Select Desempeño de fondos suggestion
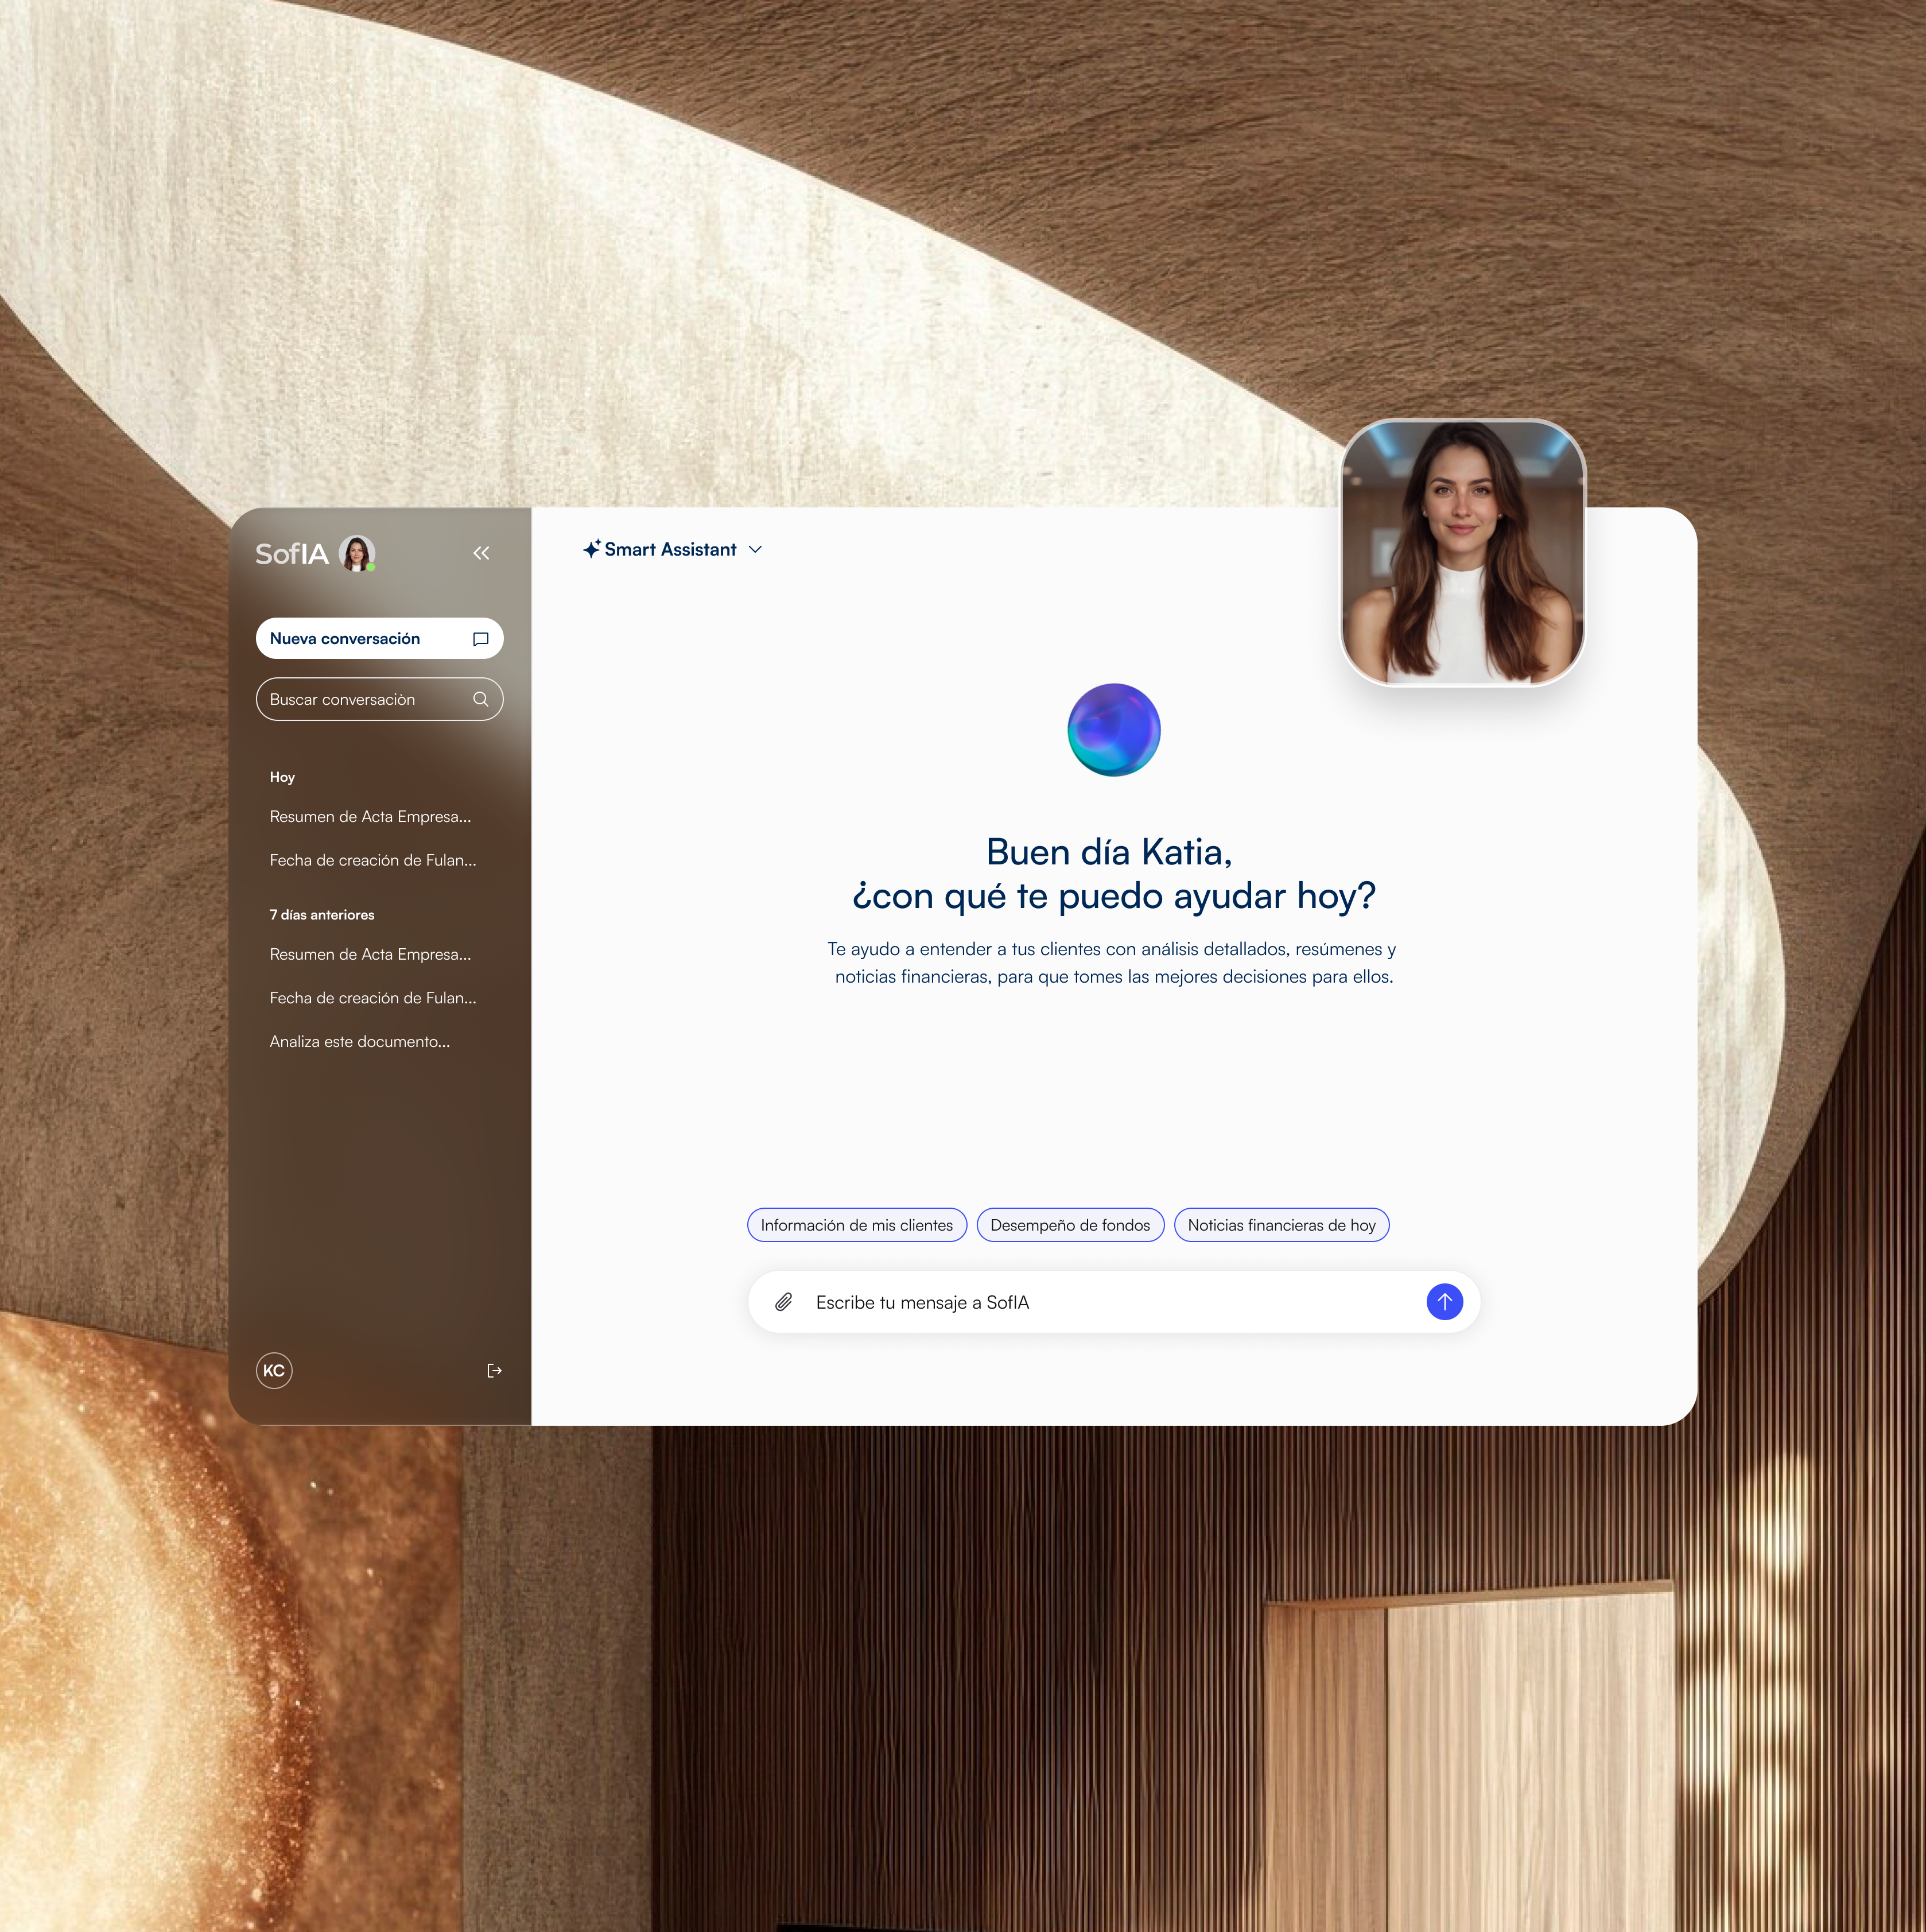Screen dimensions: 1926x1932 [1070, 1225]
